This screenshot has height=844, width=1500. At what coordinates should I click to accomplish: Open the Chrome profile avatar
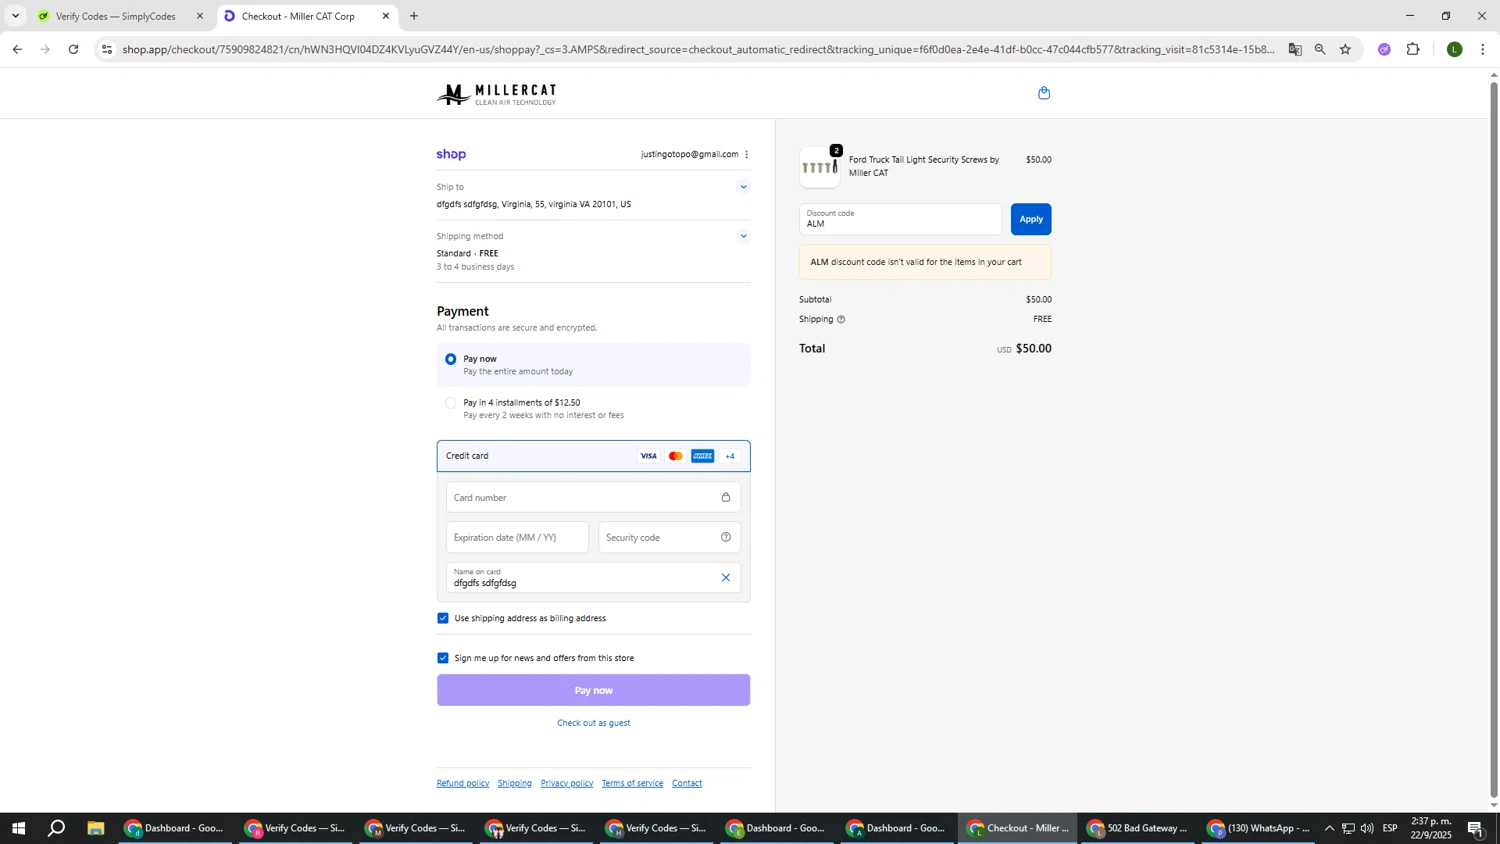[1455, 49]
